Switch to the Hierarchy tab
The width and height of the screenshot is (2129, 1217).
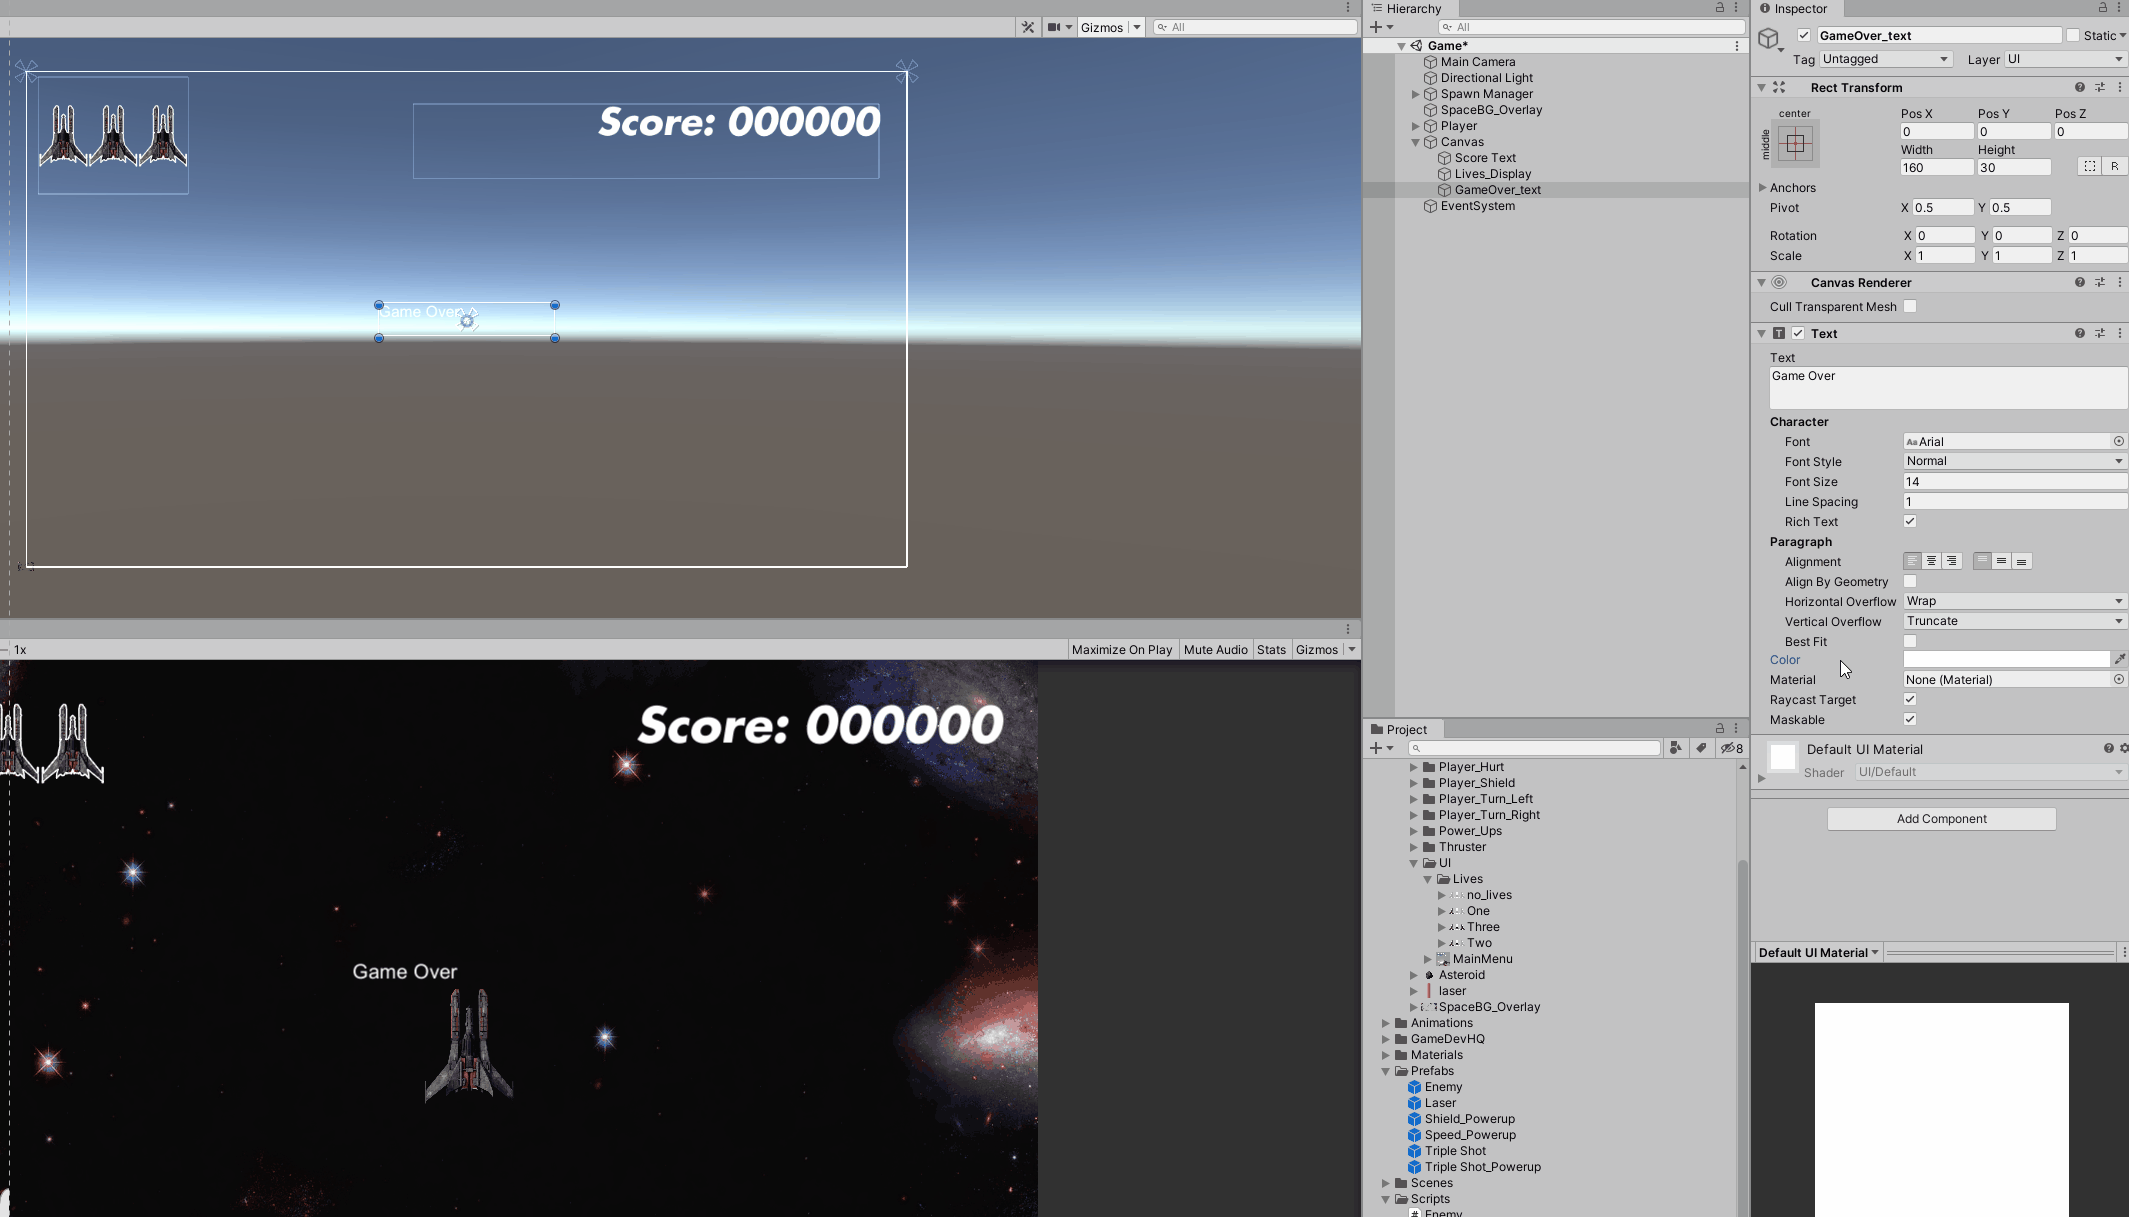pos(1412,9)
